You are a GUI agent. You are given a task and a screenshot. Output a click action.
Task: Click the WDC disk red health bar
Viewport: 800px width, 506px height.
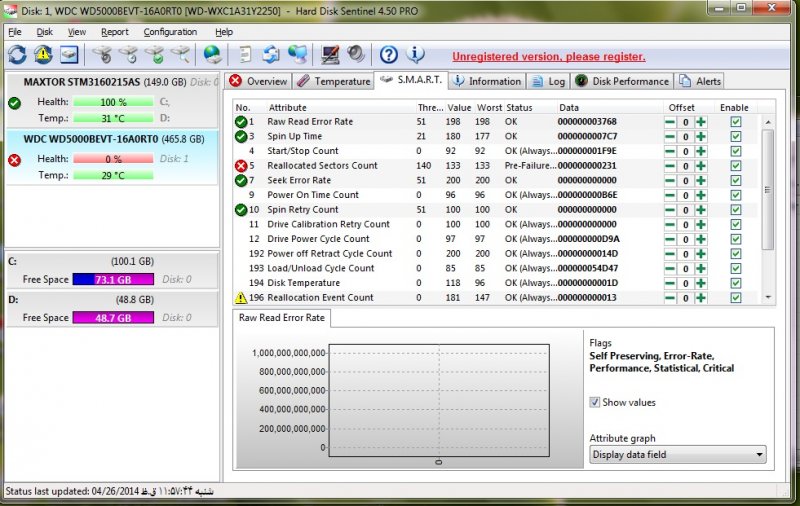113,159
